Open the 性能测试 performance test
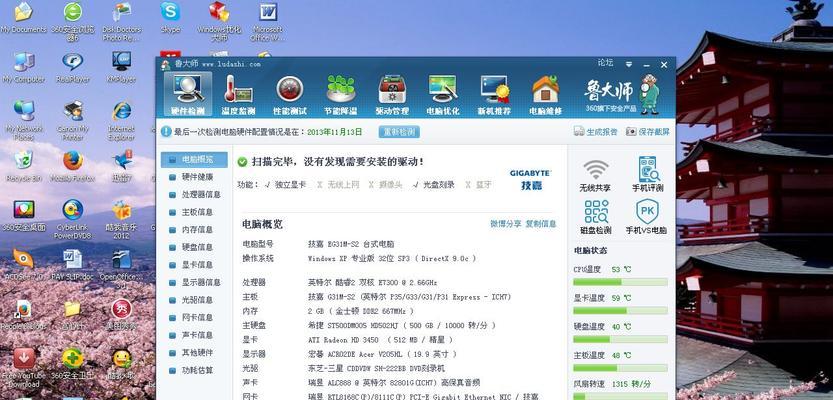The image size is (833, 400). click(290, 95)
